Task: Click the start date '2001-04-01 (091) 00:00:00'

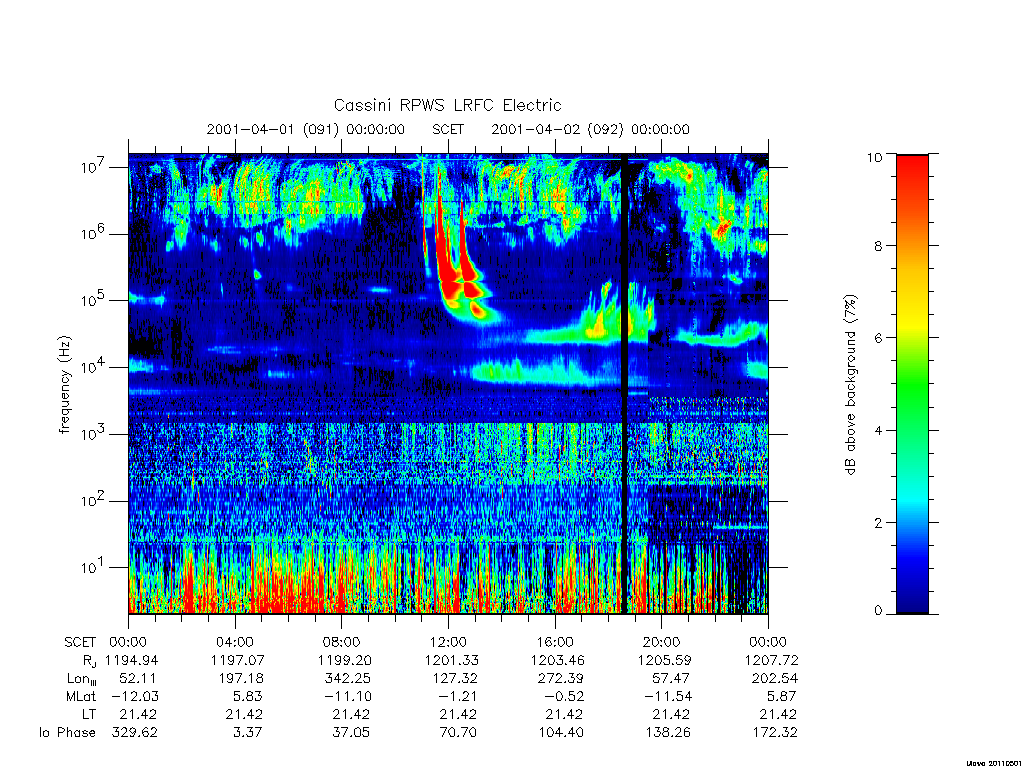Action: (x=306, y=129)
